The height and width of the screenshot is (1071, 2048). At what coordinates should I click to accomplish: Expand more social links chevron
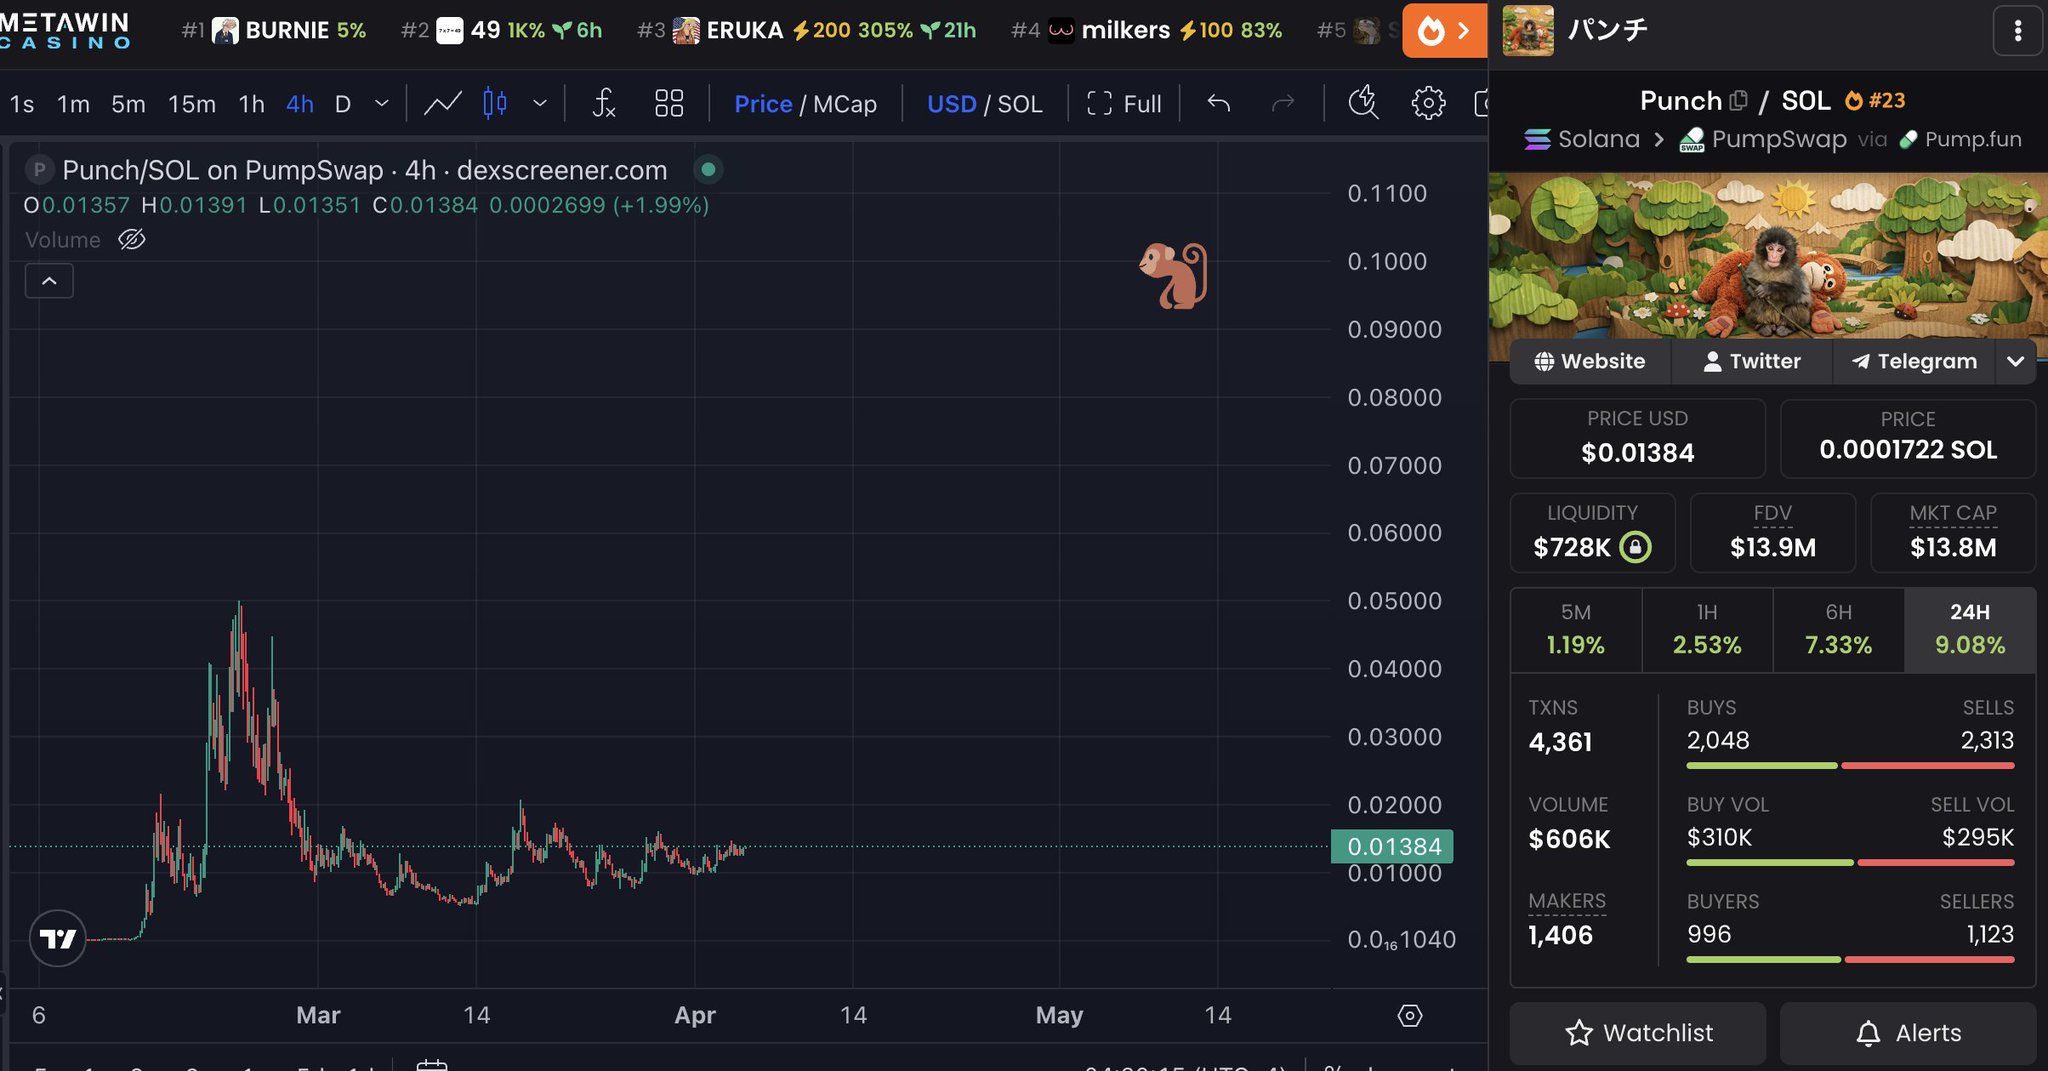pos(2016,361)
